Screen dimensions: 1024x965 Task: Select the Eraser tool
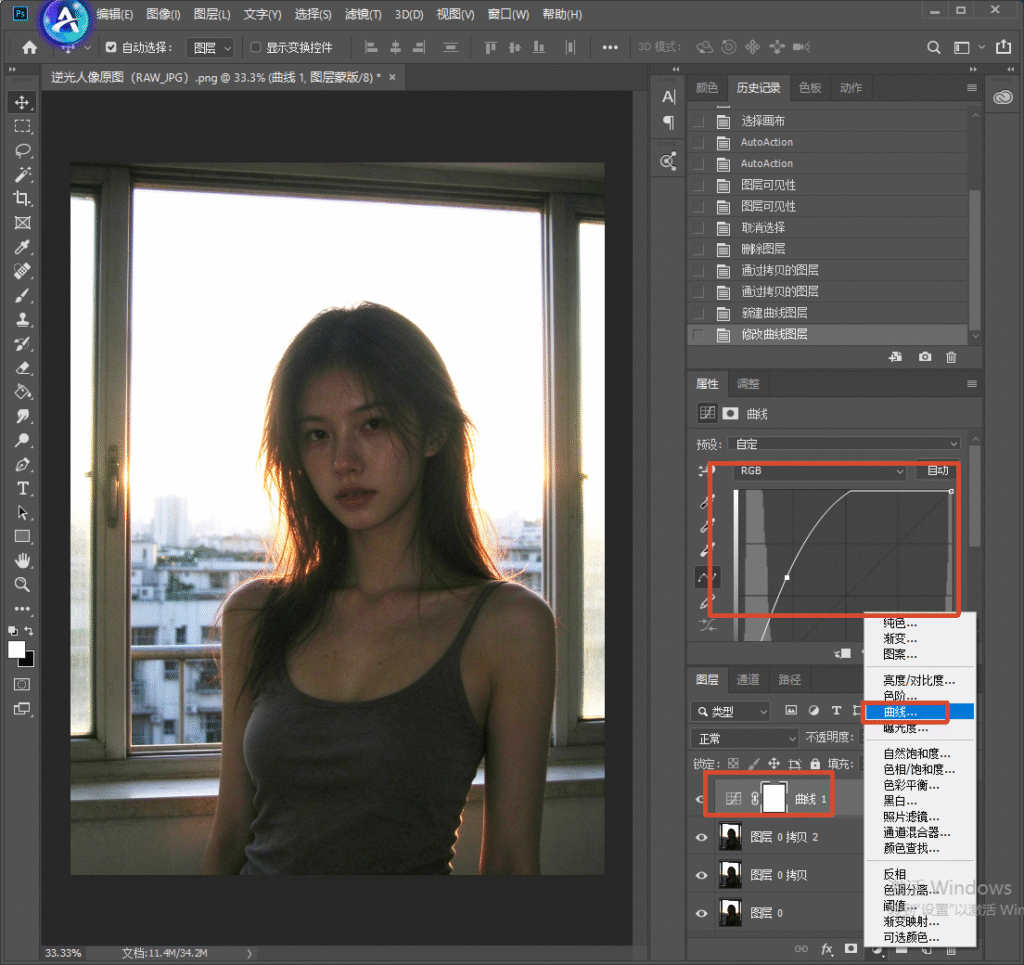tap(22, 368)
